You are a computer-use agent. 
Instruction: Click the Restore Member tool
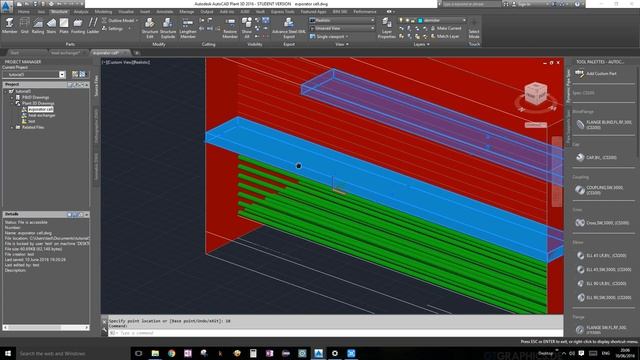[230, 28]
